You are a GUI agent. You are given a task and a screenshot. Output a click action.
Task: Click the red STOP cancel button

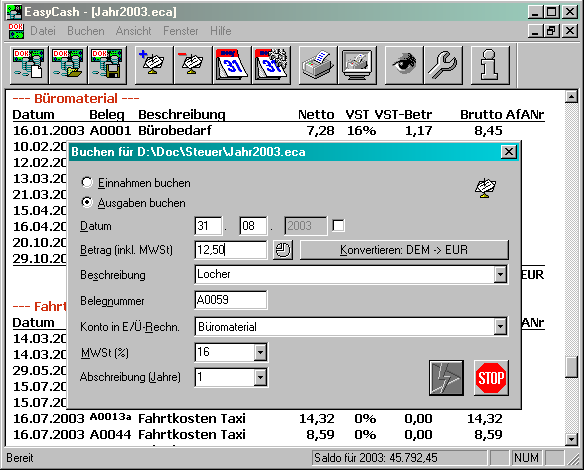point(491,378)
